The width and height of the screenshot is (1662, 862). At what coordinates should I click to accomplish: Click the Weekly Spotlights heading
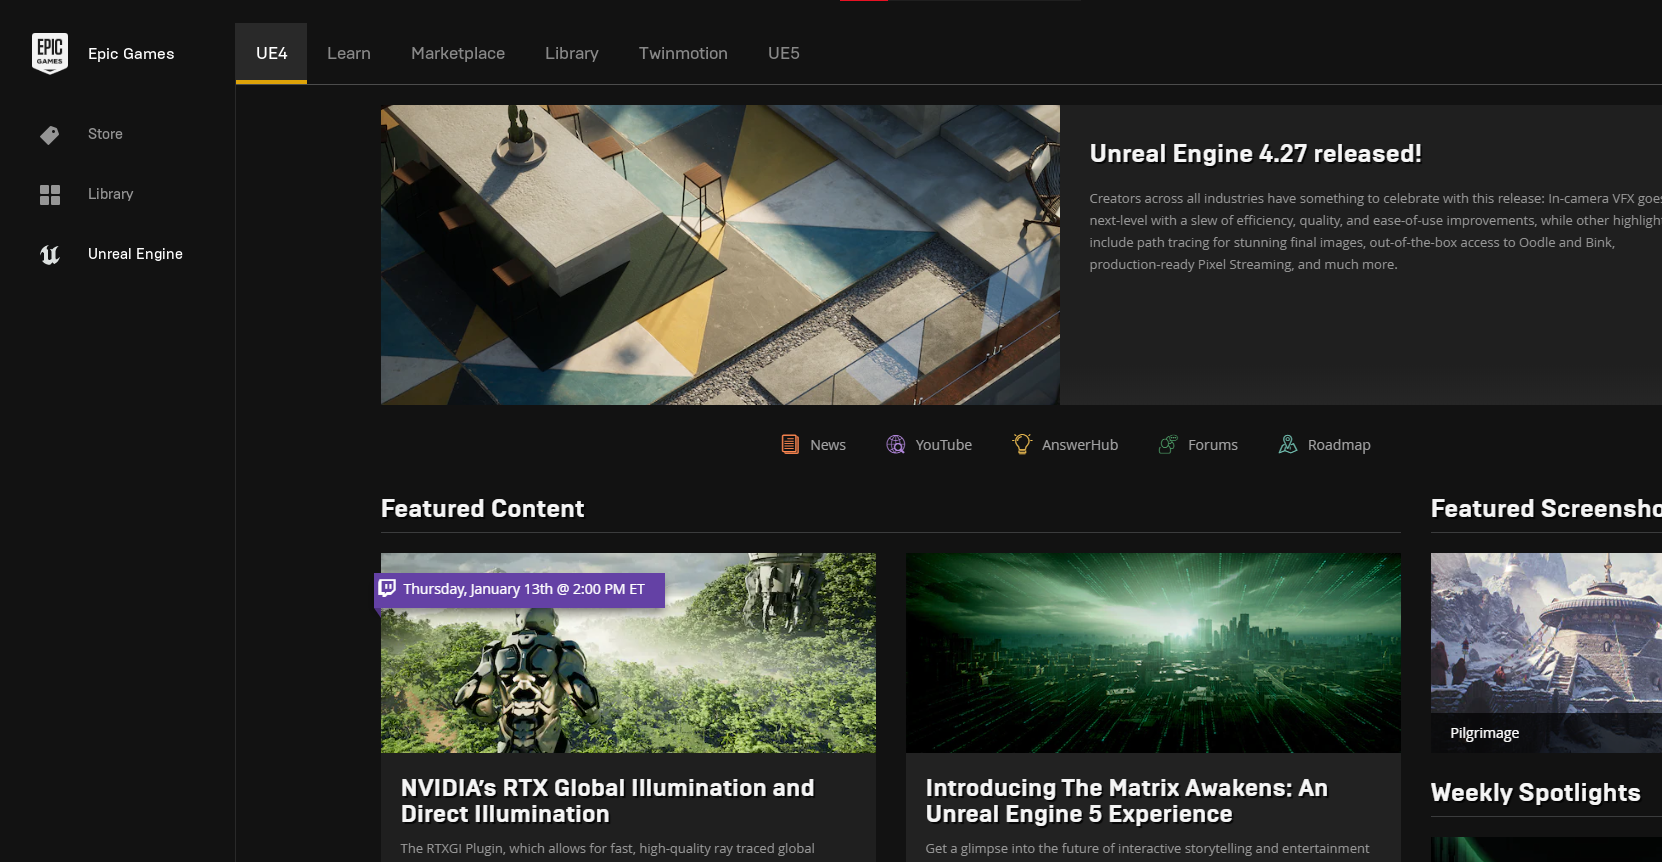coord(1535,793)
